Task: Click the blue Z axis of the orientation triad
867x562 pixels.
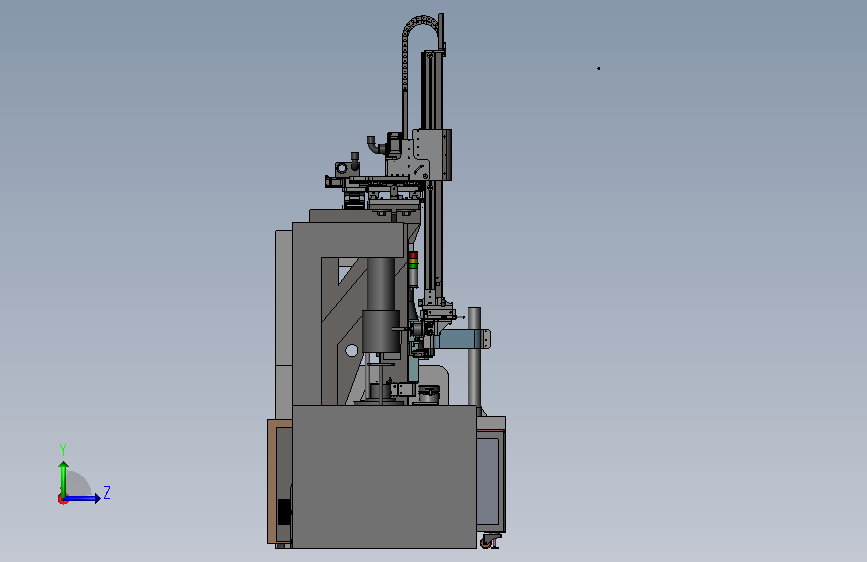Action: 83,498
